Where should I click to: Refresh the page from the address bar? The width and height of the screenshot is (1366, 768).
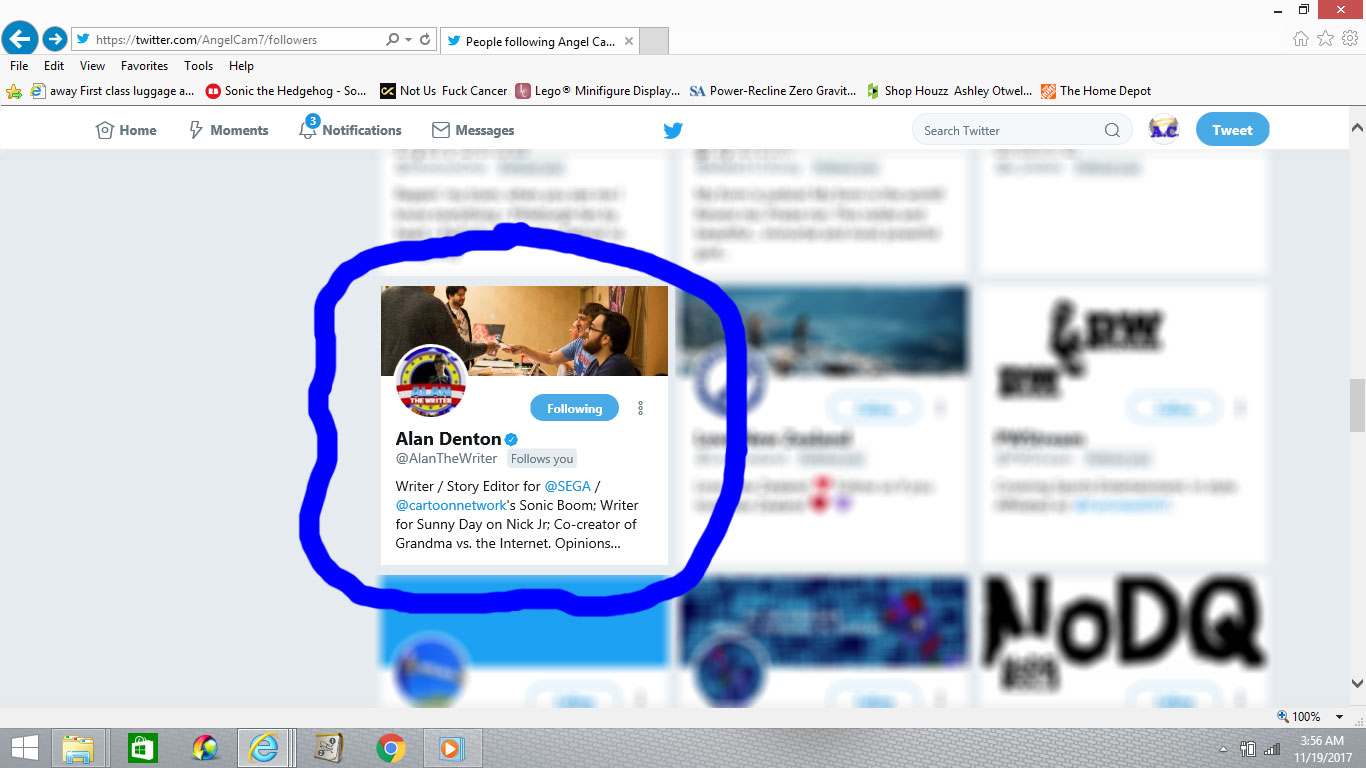pos(425,40)
